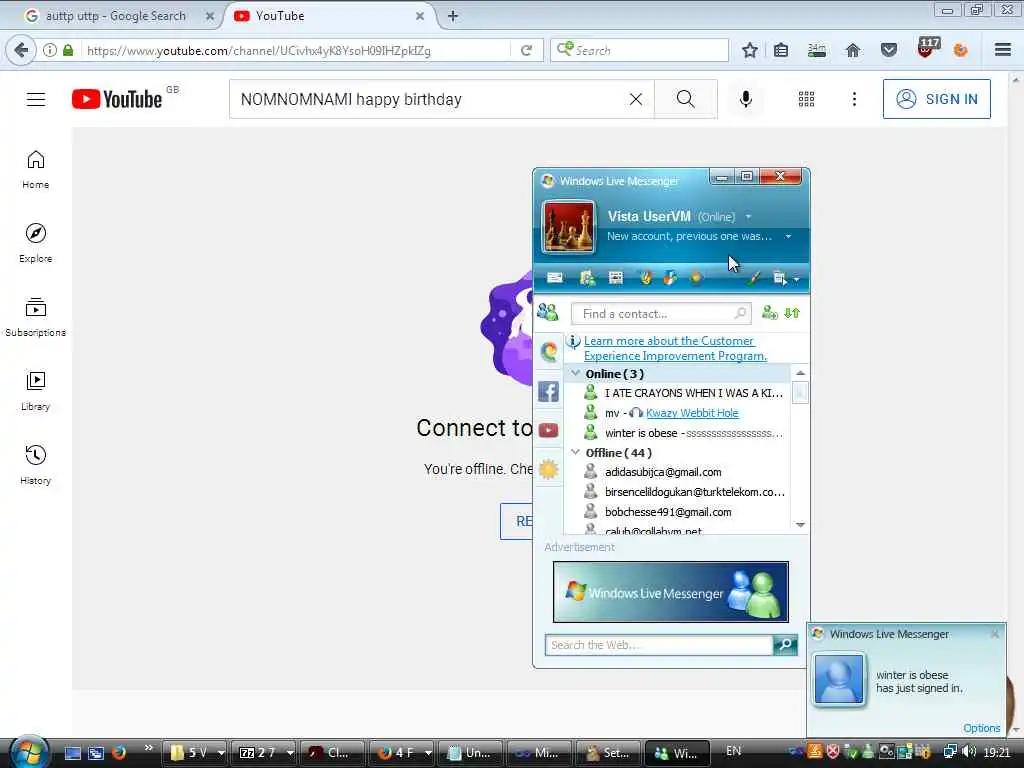Open the YouTube apps grid icon
1024x768 pixels.
coord(807,99)
